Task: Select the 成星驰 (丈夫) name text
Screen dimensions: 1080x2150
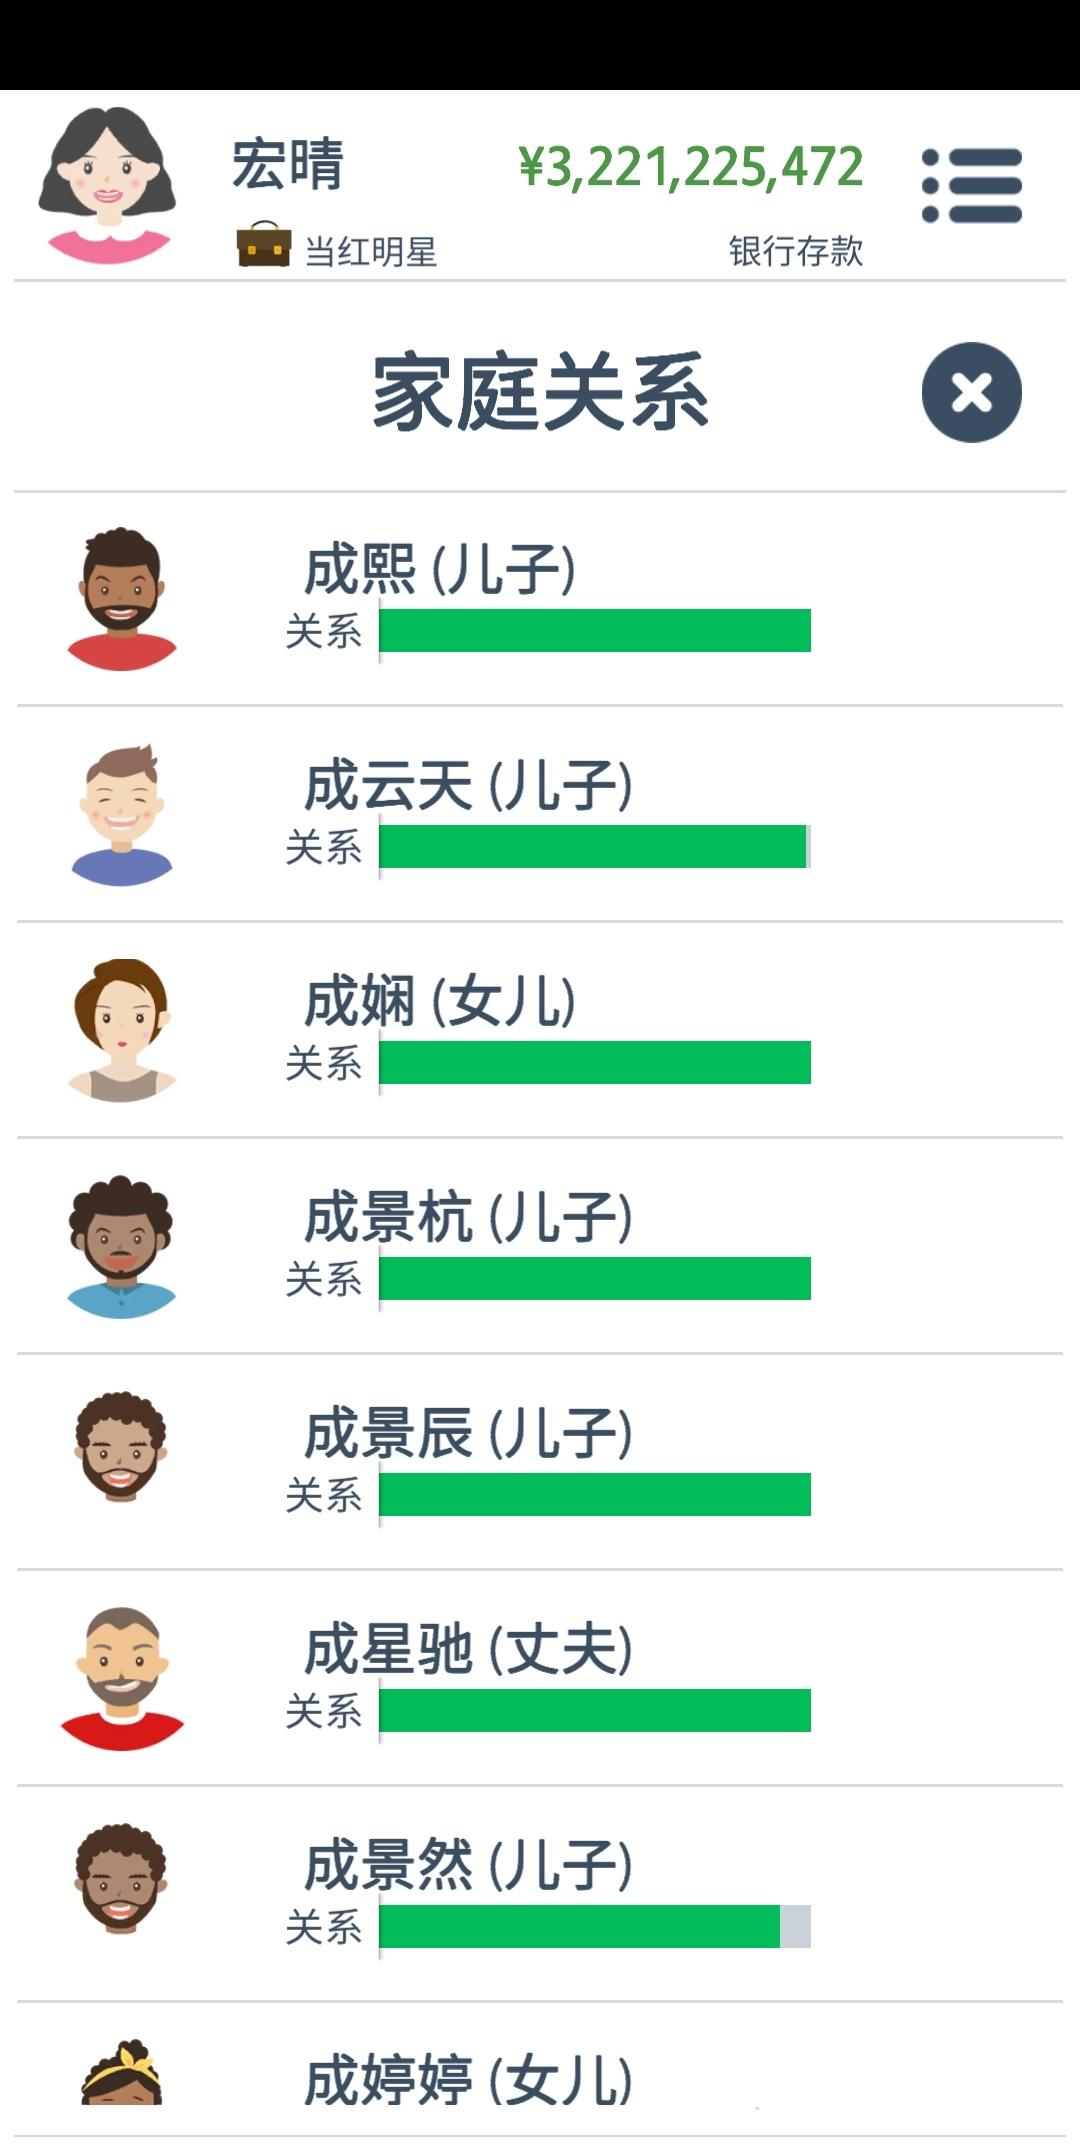Action: (468, 1649)
